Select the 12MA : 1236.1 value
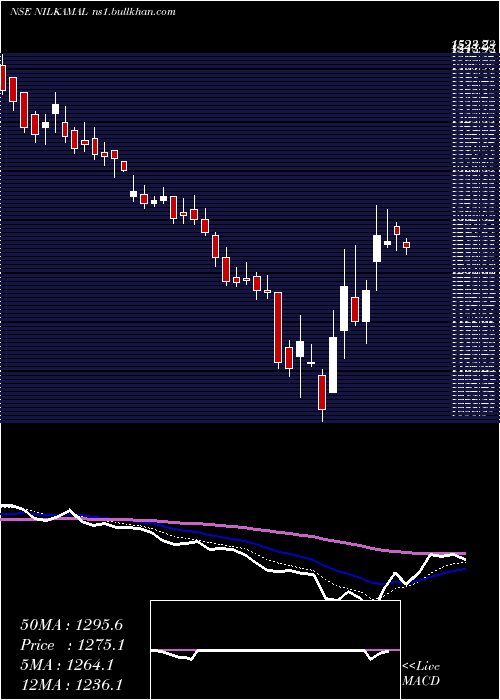500x700 pixels. (x=72, y=685)
